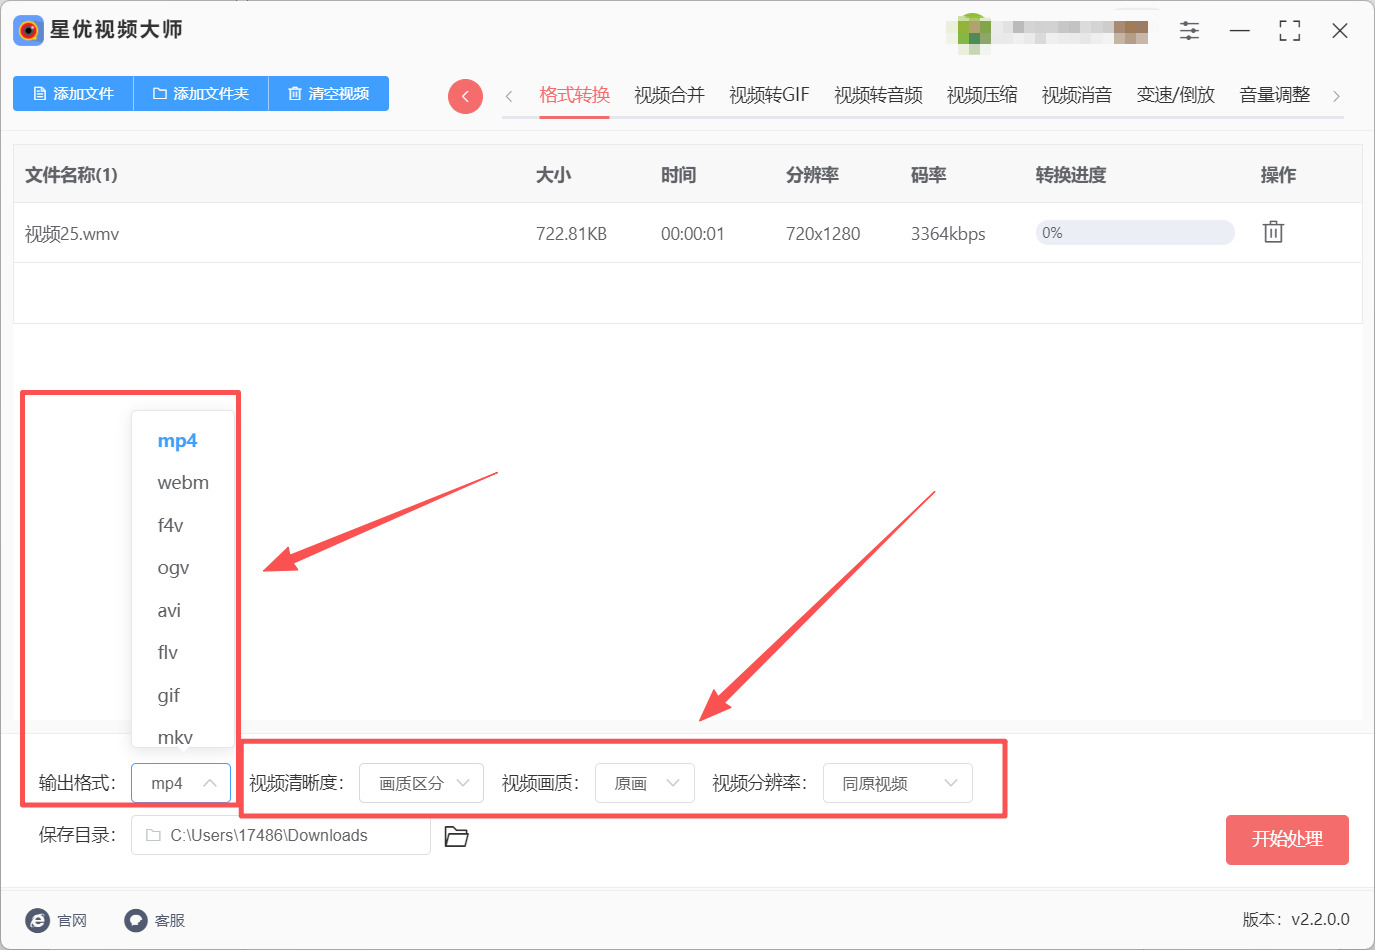
Task: Select the file row 视频25.wmv
Action: point(687,233)
